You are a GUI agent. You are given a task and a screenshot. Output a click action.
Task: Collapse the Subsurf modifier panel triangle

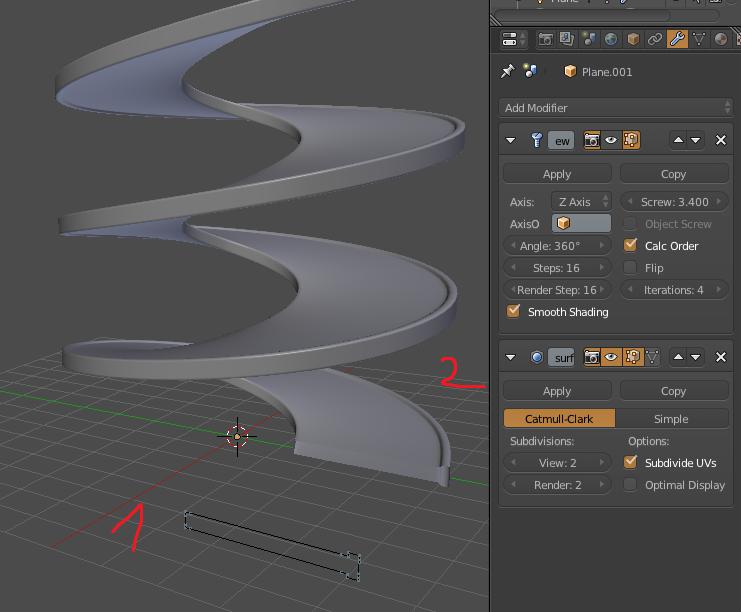click(x=511, y=357)
